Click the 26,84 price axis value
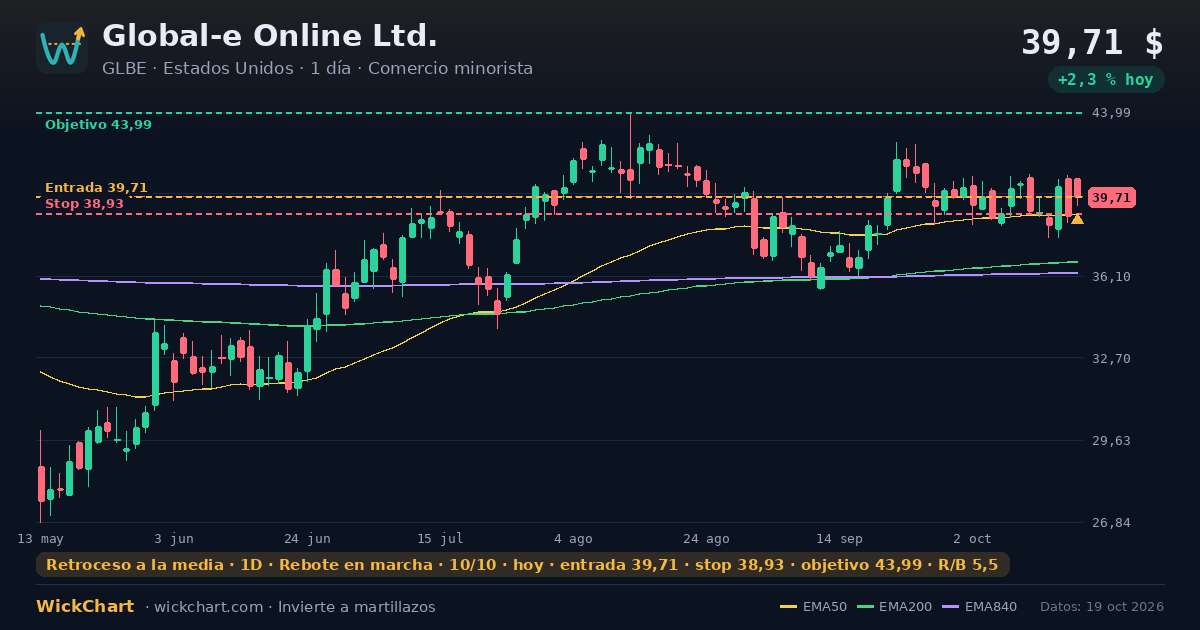Image resolution: width=1200 pixels, height=630 pixels. click(x=1111, y=522)
